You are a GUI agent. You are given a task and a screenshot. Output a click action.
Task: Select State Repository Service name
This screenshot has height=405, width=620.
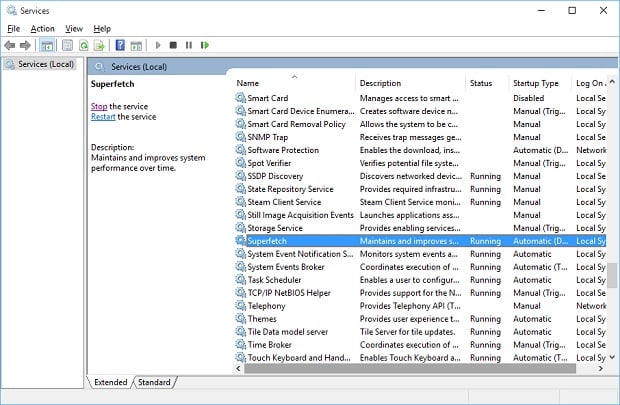290,189
